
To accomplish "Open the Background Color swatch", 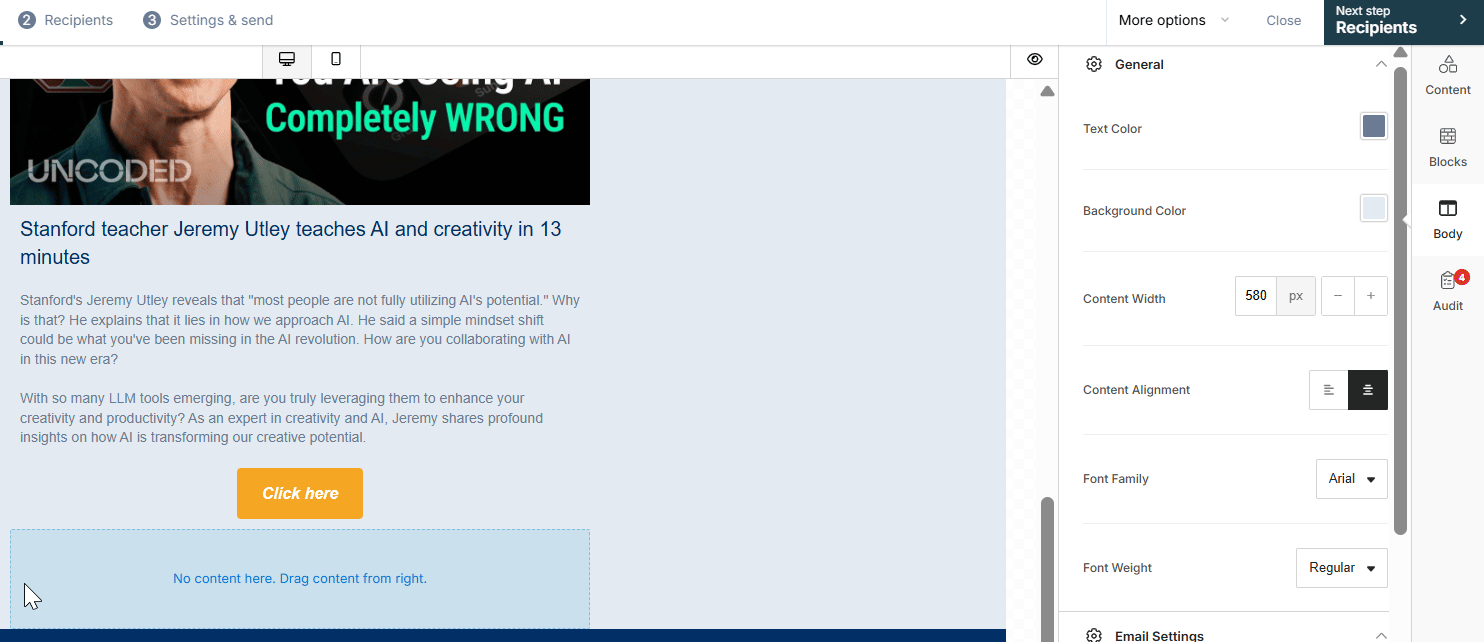I will click(x=1374, y=208).
